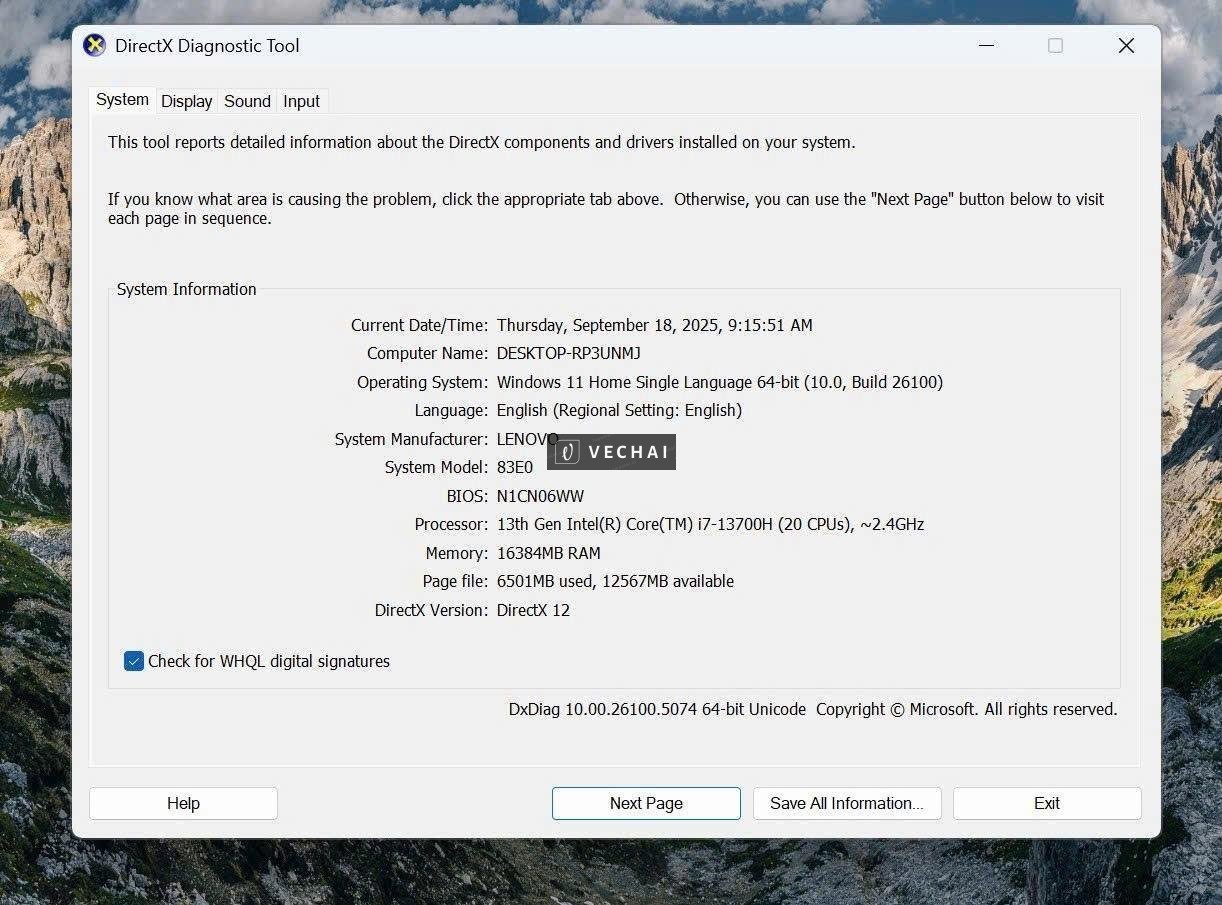
Task: Click the VECHAI watermark logo
Action: pos(612,452)
